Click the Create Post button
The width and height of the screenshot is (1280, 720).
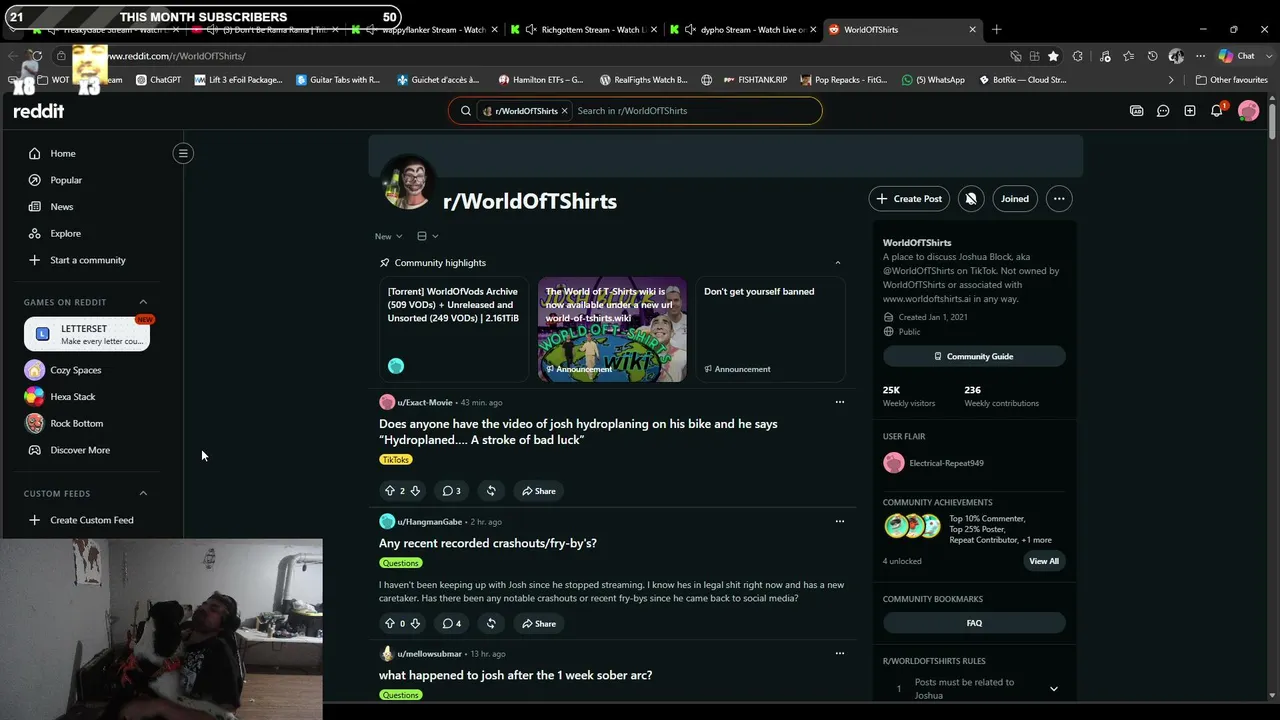tap(909, 199)
